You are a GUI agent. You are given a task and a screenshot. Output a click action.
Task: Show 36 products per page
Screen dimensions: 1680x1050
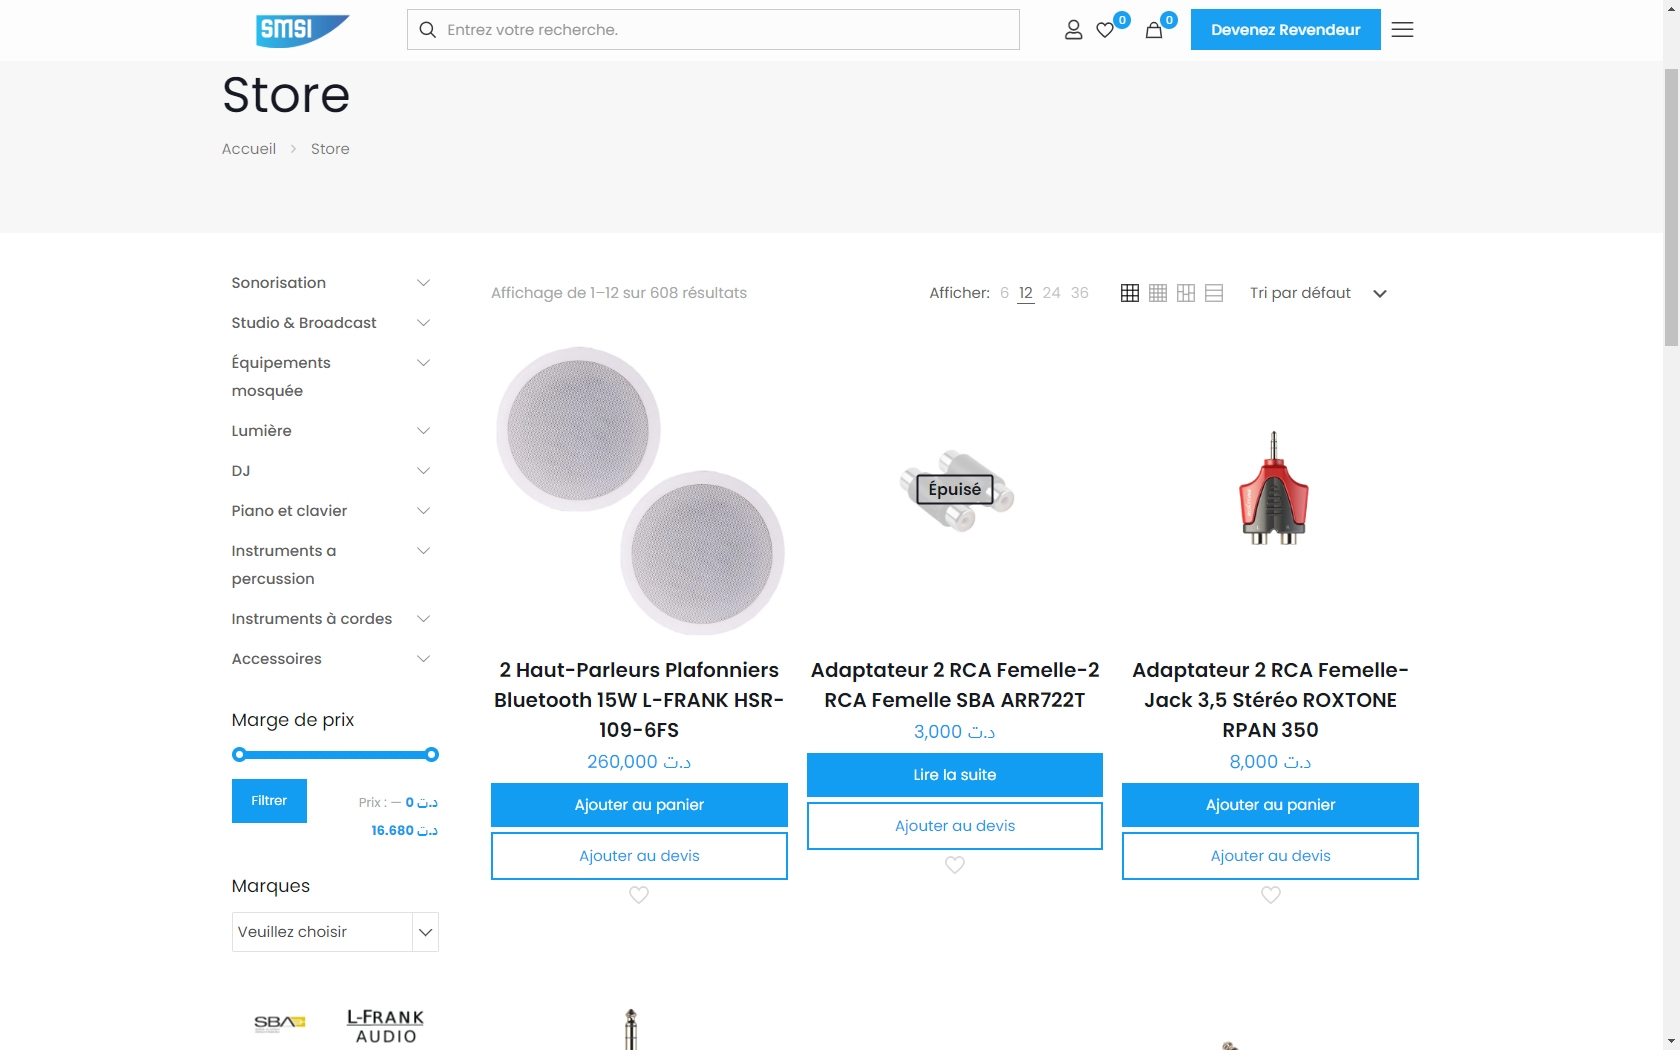pyautogui.click(x=1080, y=293)
